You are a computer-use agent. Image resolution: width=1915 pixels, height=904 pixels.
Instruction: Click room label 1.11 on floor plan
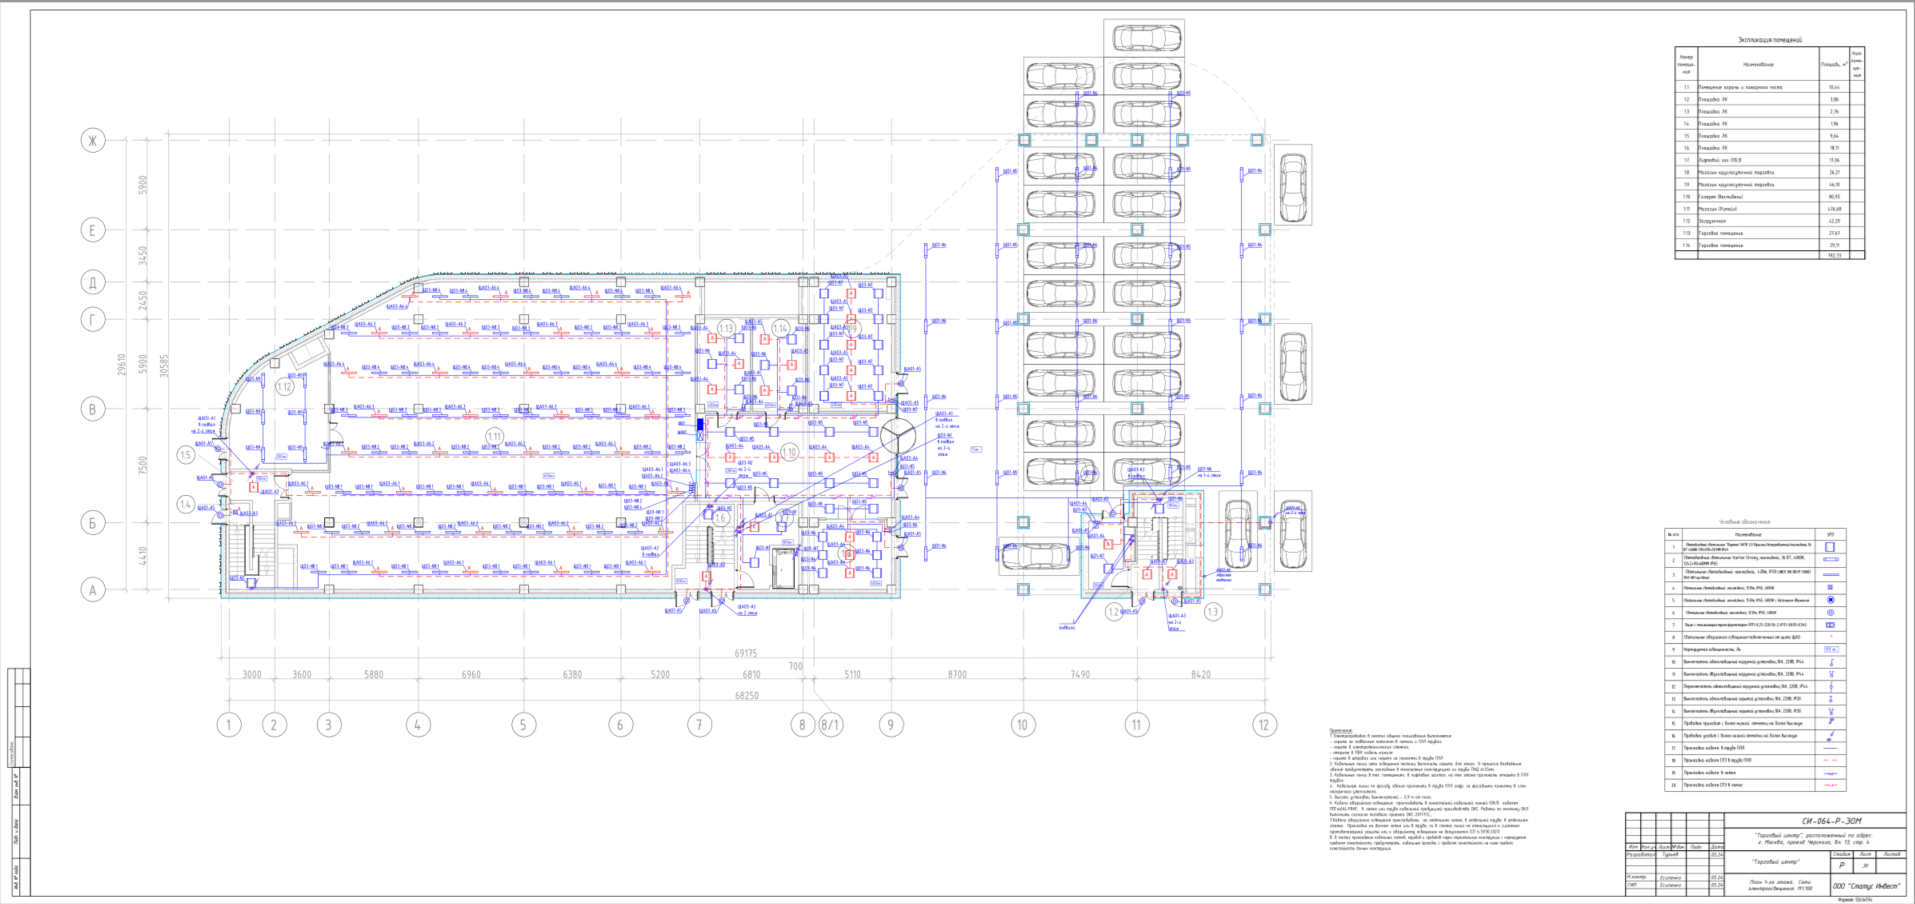(x=494, y=436)
